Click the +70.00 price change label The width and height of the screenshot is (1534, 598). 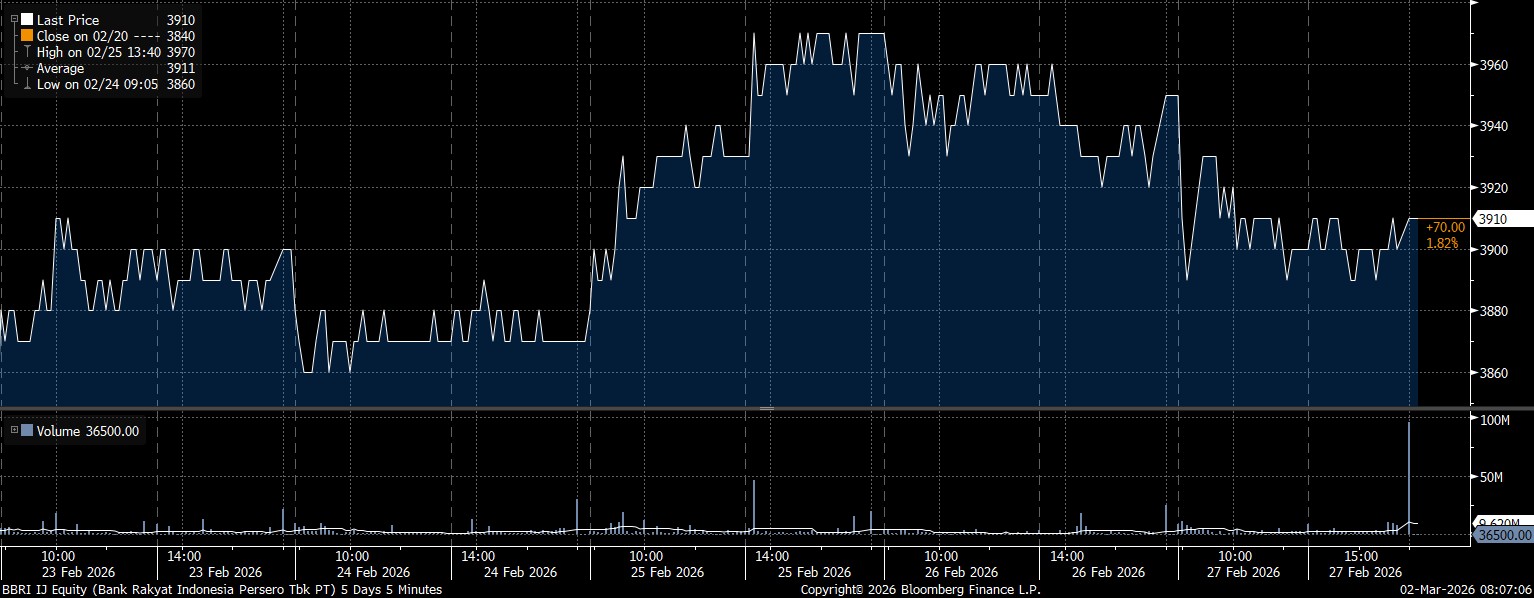pos(1445,228)
